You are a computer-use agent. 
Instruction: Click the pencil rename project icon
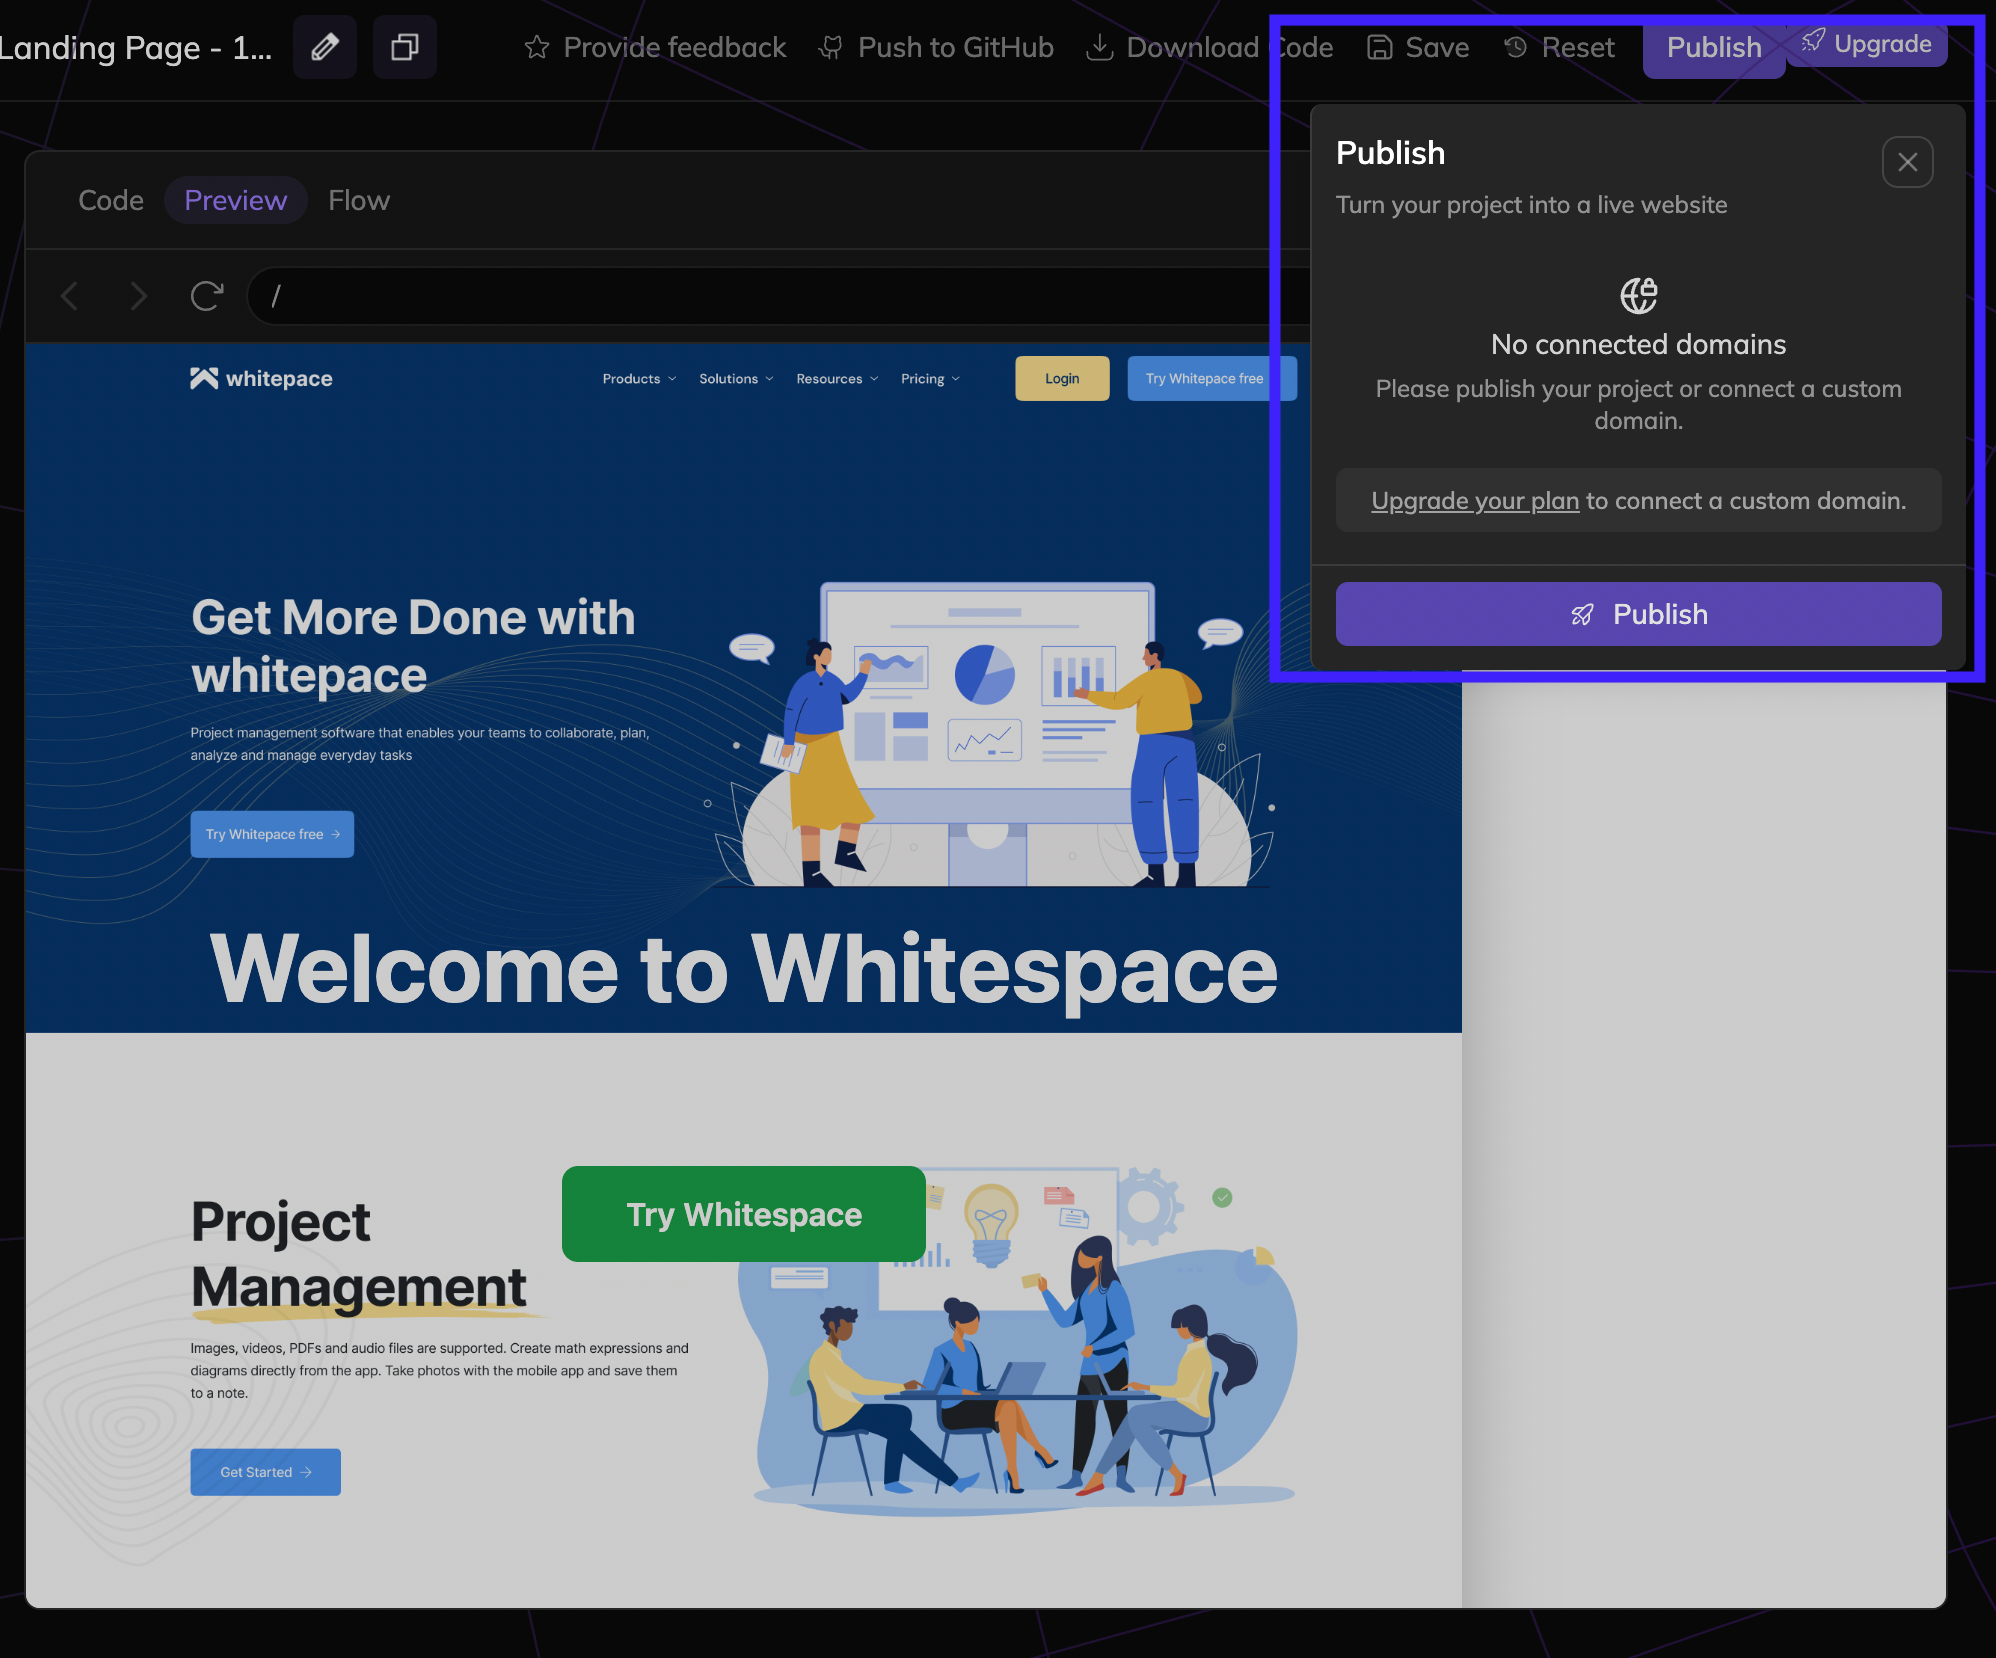click(x=325, y=47)
